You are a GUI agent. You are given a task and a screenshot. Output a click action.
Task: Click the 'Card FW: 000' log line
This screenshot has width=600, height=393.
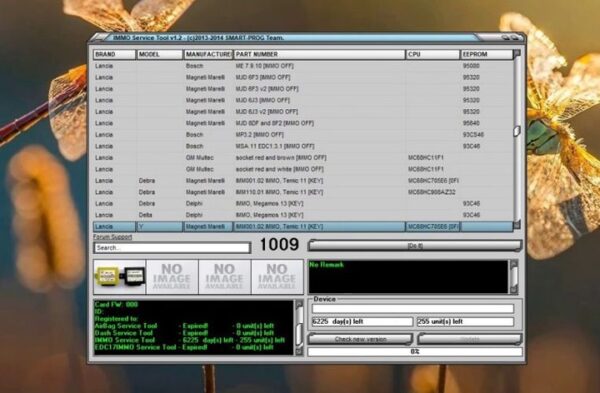[x=116, y=305]
